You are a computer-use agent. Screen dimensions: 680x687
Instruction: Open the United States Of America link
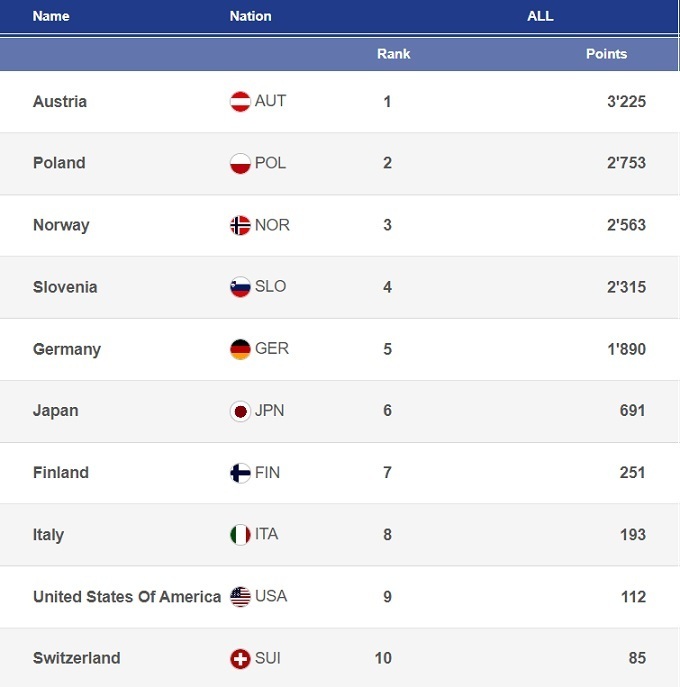pyautogui.click(x=127, y=597)
